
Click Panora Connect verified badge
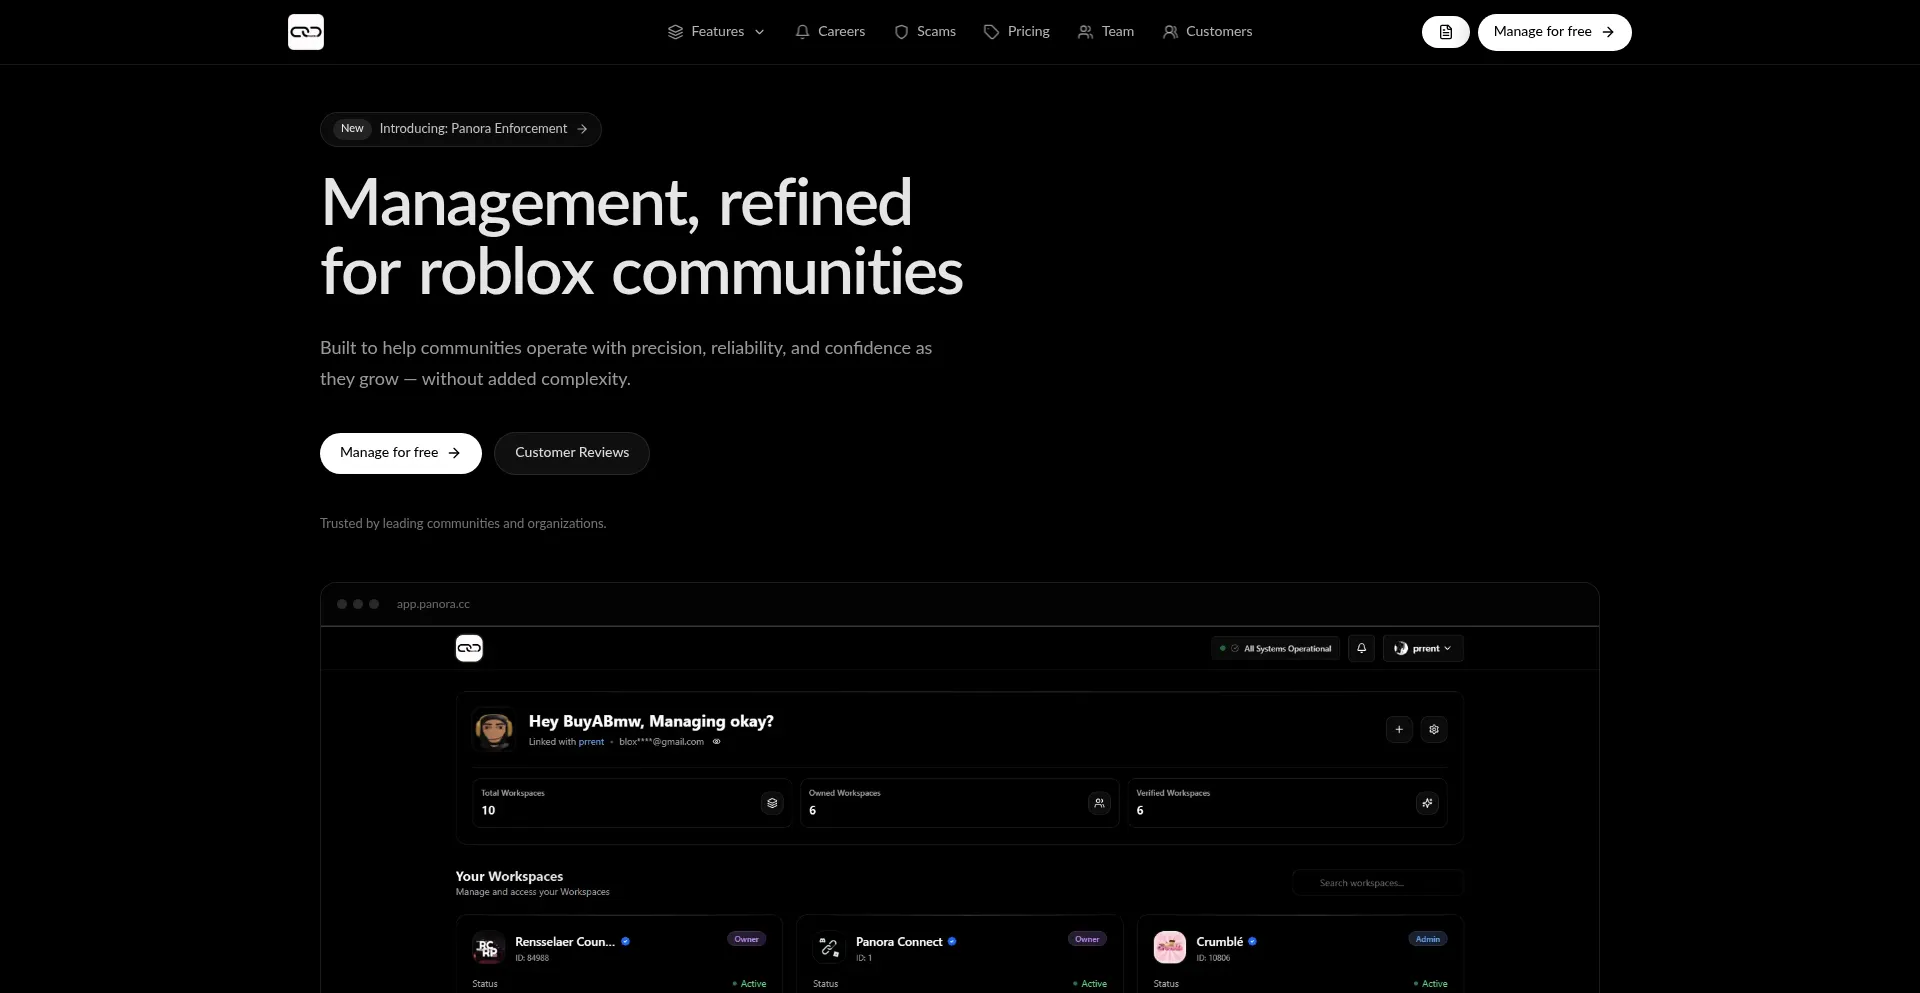(952, 942)
